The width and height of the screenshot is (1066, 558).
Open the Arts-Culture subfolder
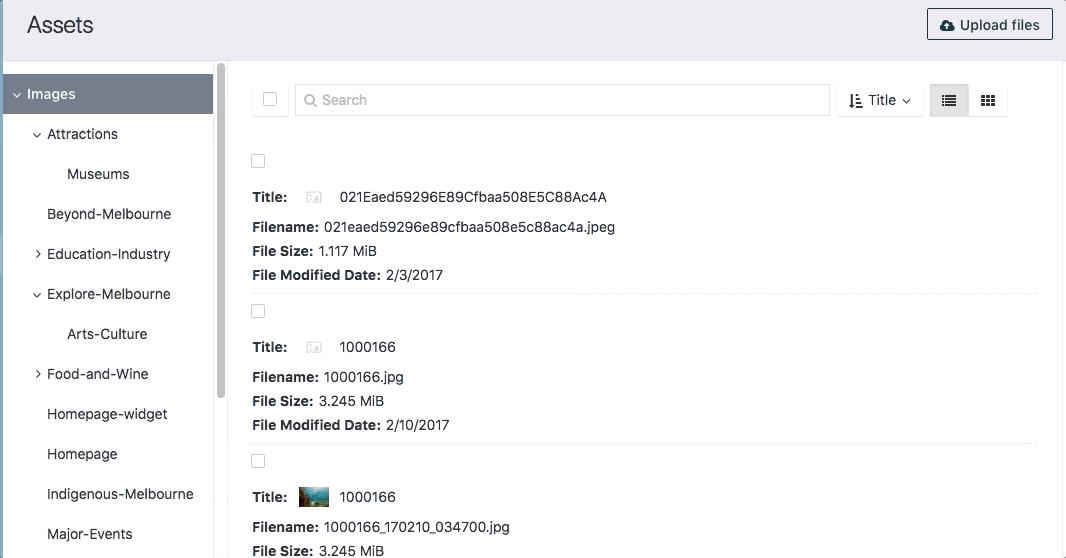click(107, 334)
